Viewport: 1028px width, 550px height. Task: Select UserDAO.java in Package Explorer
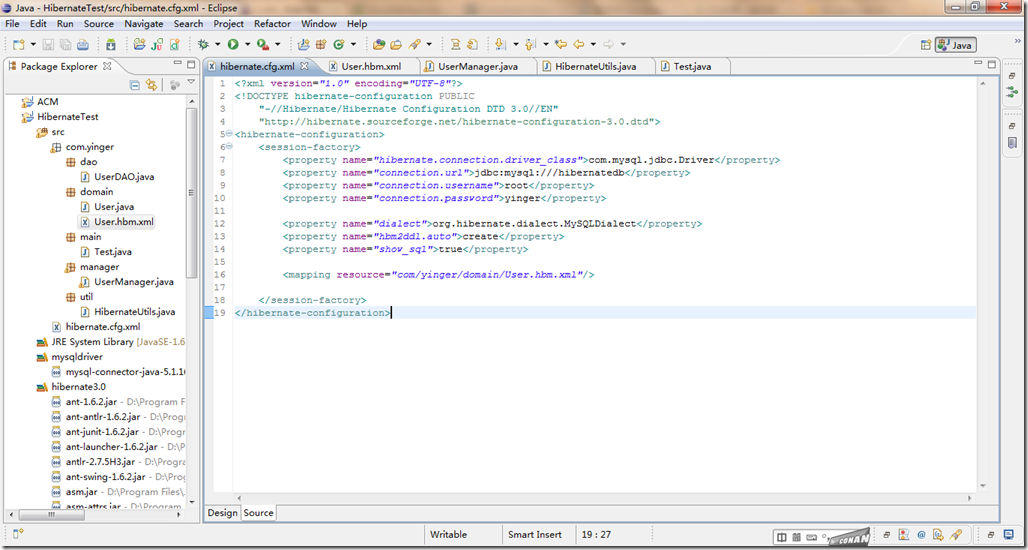point(124,176)
